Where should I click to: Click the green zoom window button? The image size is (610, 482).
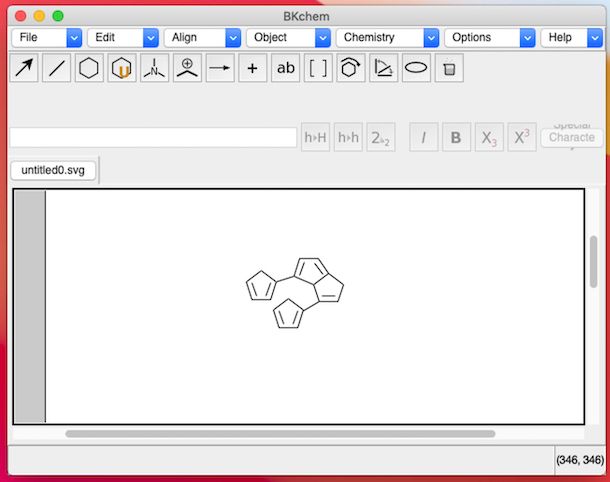tap(58, 16)
